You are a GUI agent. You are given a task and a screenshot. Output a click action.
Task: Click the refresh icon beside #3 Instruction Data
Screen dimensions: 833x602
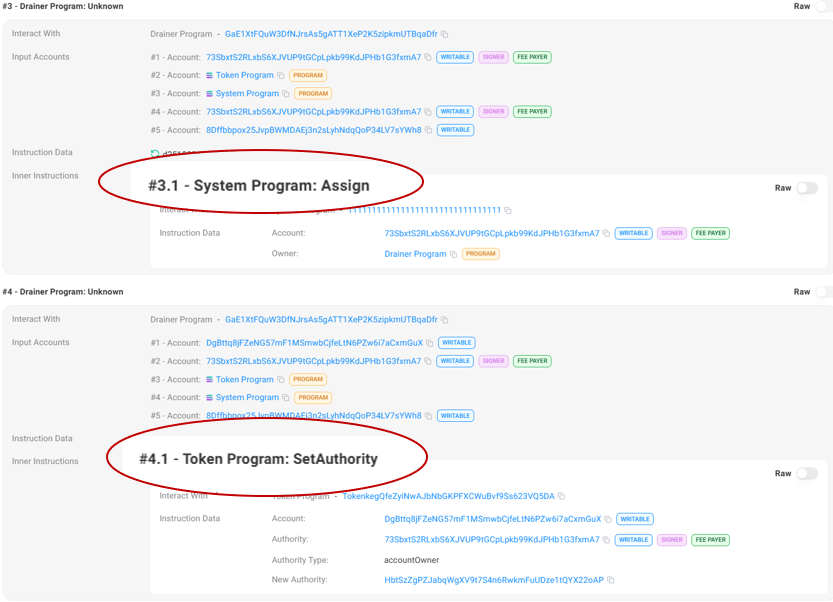(155, 154)
